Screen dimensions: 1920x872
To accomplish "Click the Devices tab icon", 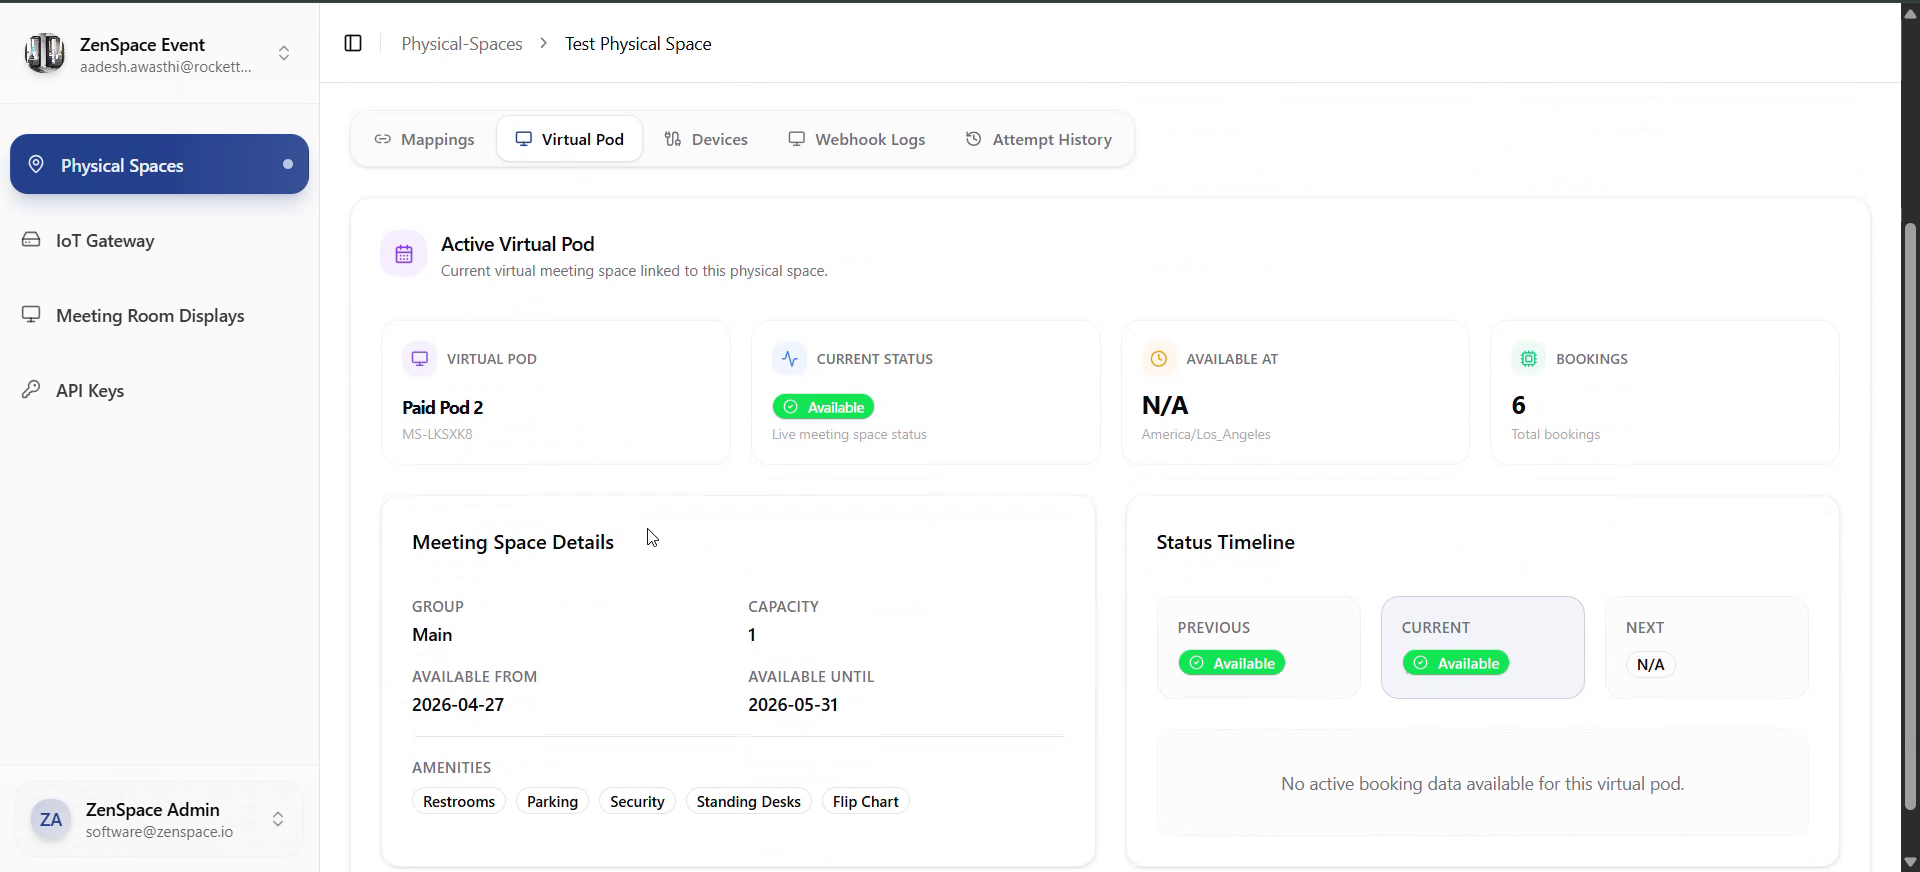I will (x=673, y=139).
